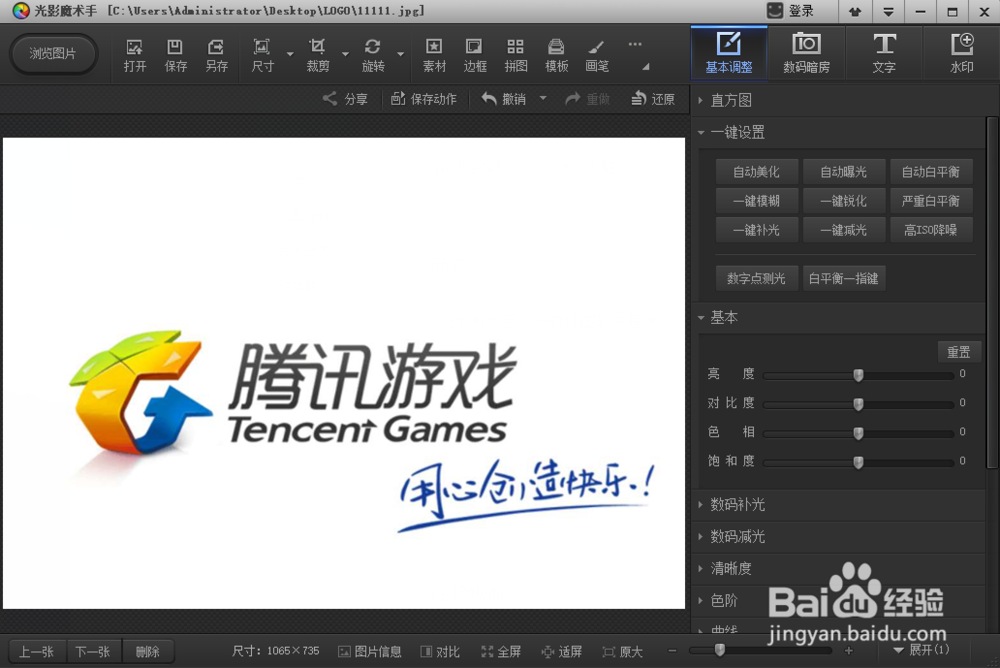Click the 对比度 contrast slider handle

pyautogui.click(x=858, y=404)
